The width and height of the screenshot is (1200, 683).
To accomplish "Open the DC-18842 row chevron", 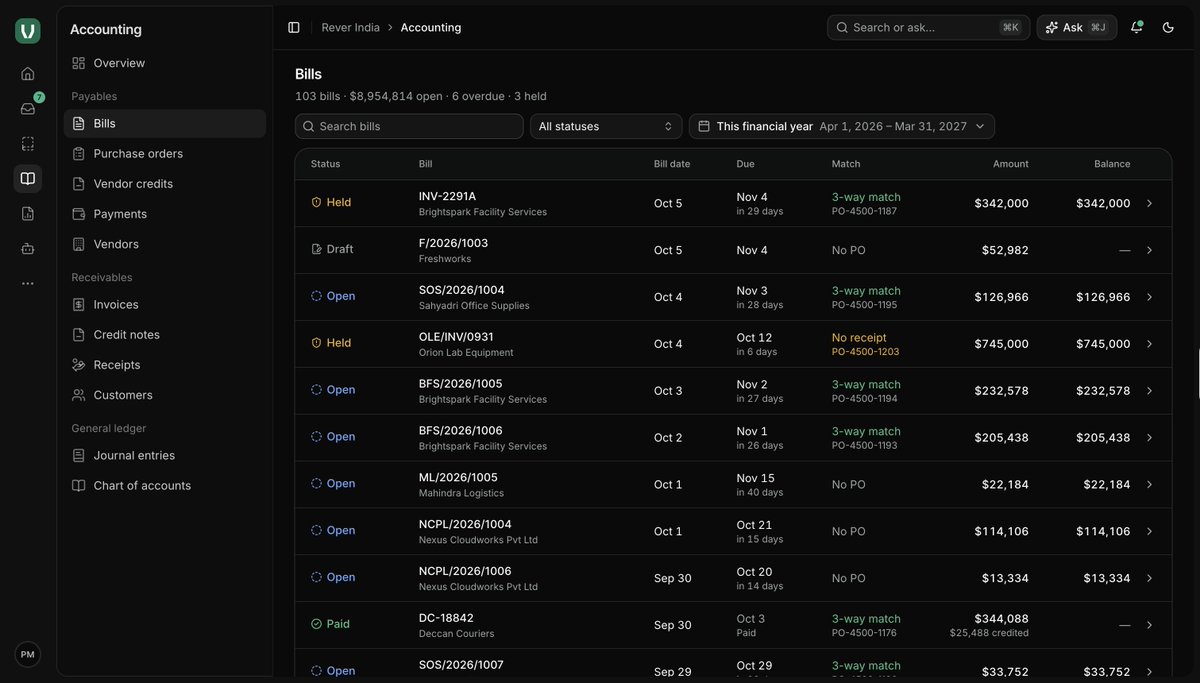I will coord(1150,625).
